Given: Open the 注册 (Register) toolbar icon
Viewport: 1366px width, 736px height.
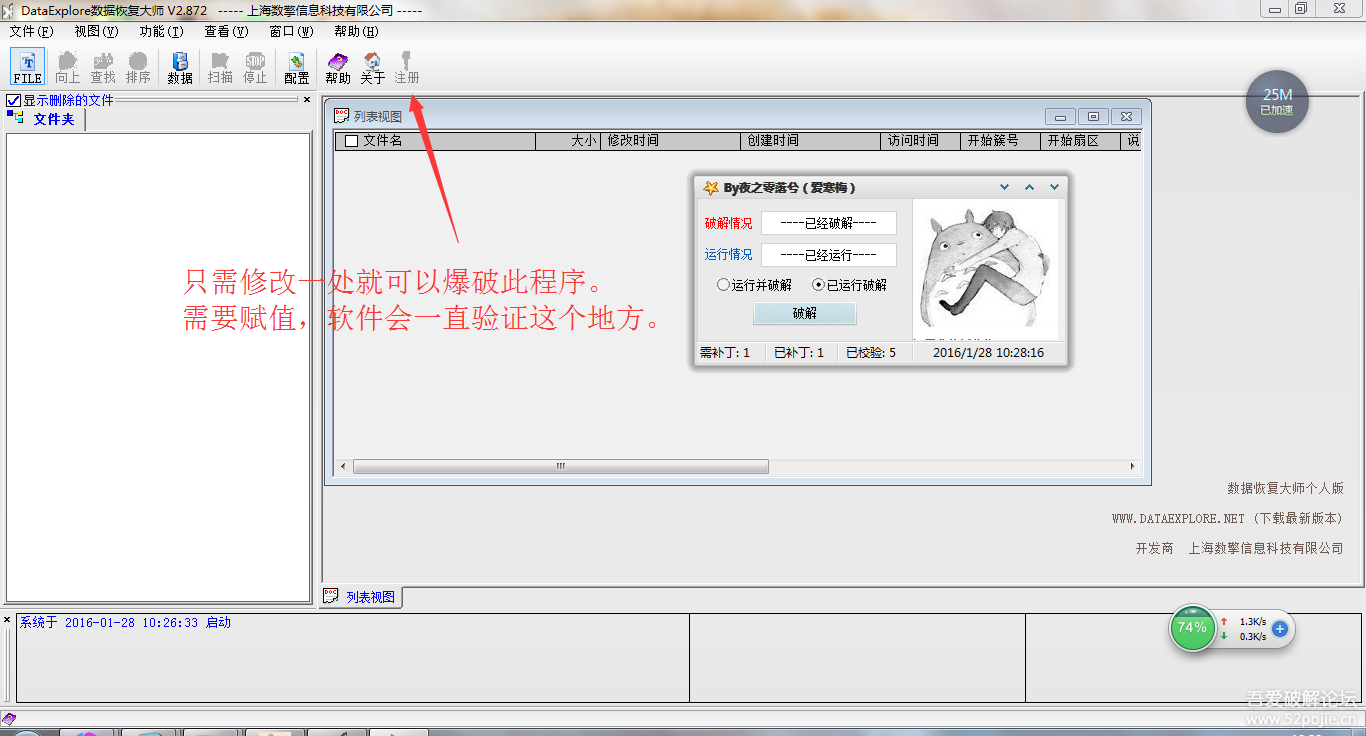Looking at the screenshot, I should tap(406, 66).
